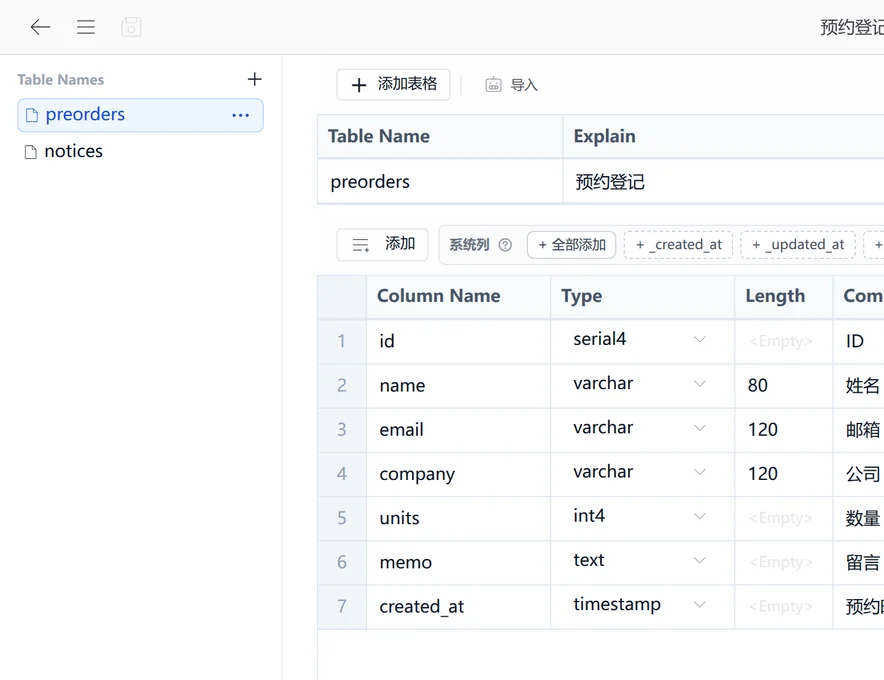884x680 pixels.
Task: Click the column name cell 'memo'
Action: click(x=458, y=562)
